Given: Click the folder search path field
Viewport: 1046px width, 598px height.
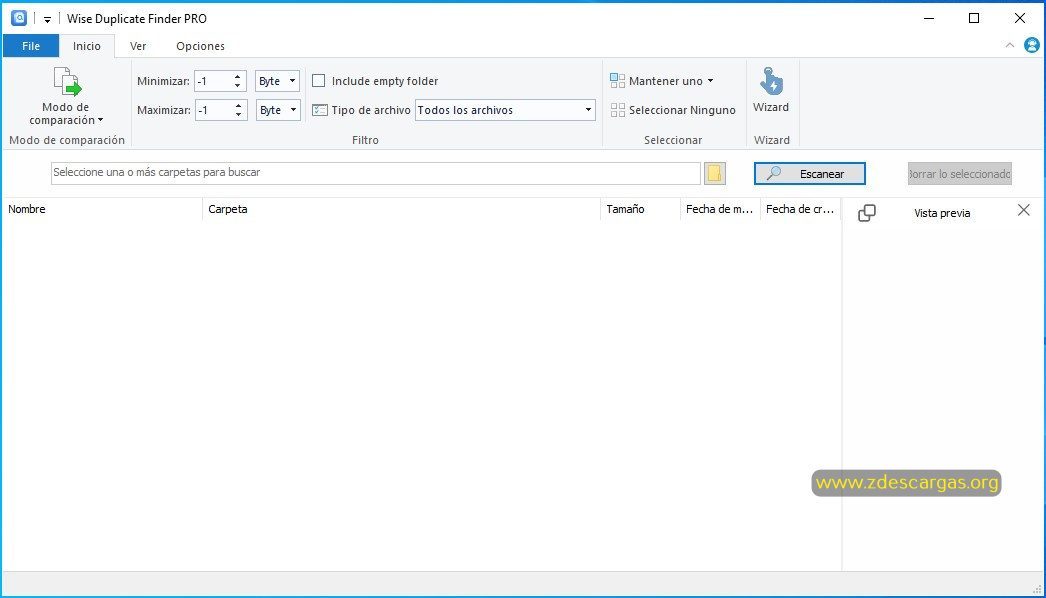Looking at the screenshot, I should [376, 173].
